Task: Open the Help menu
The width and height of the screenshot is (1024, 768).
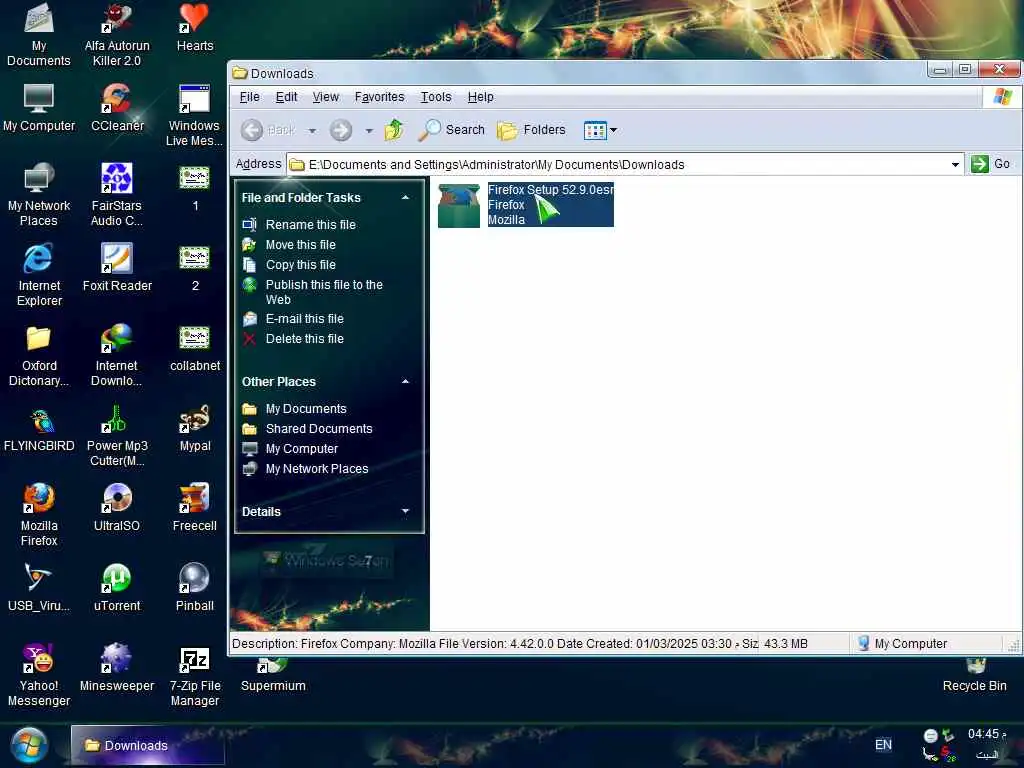Action: pos(481,97)
